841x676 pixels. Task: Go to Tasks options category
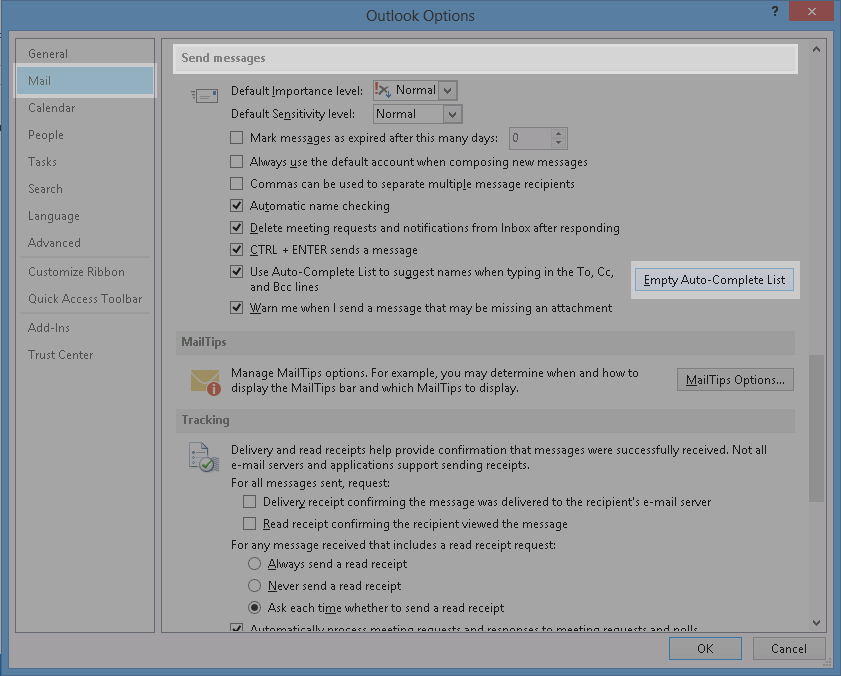(x=85, y=161)
